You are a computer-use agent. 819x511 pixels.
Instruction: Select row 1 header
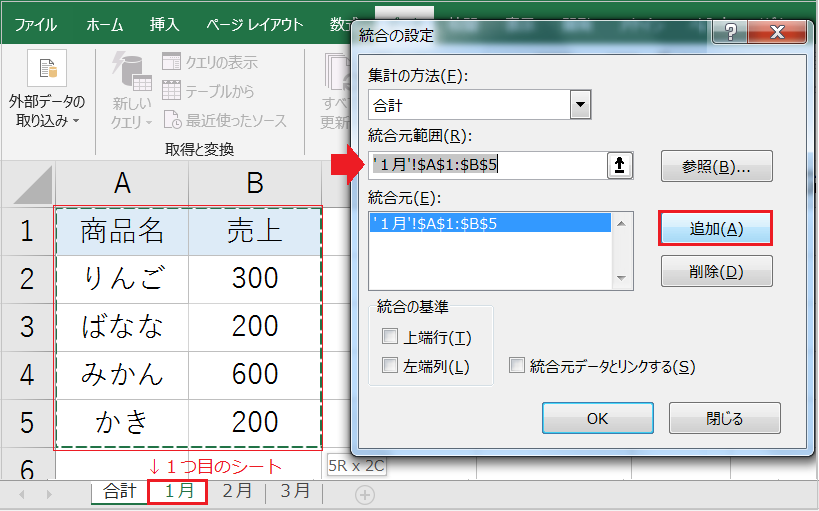click(27, 231)
